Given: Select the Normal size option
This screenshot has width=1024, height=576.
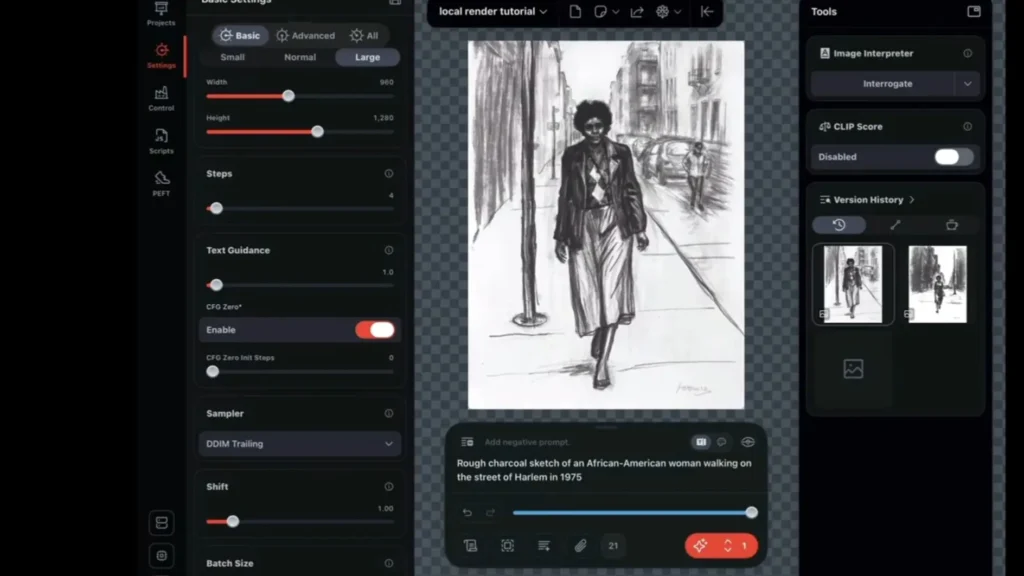Looking at the screenshot, I should pos(299,57).
